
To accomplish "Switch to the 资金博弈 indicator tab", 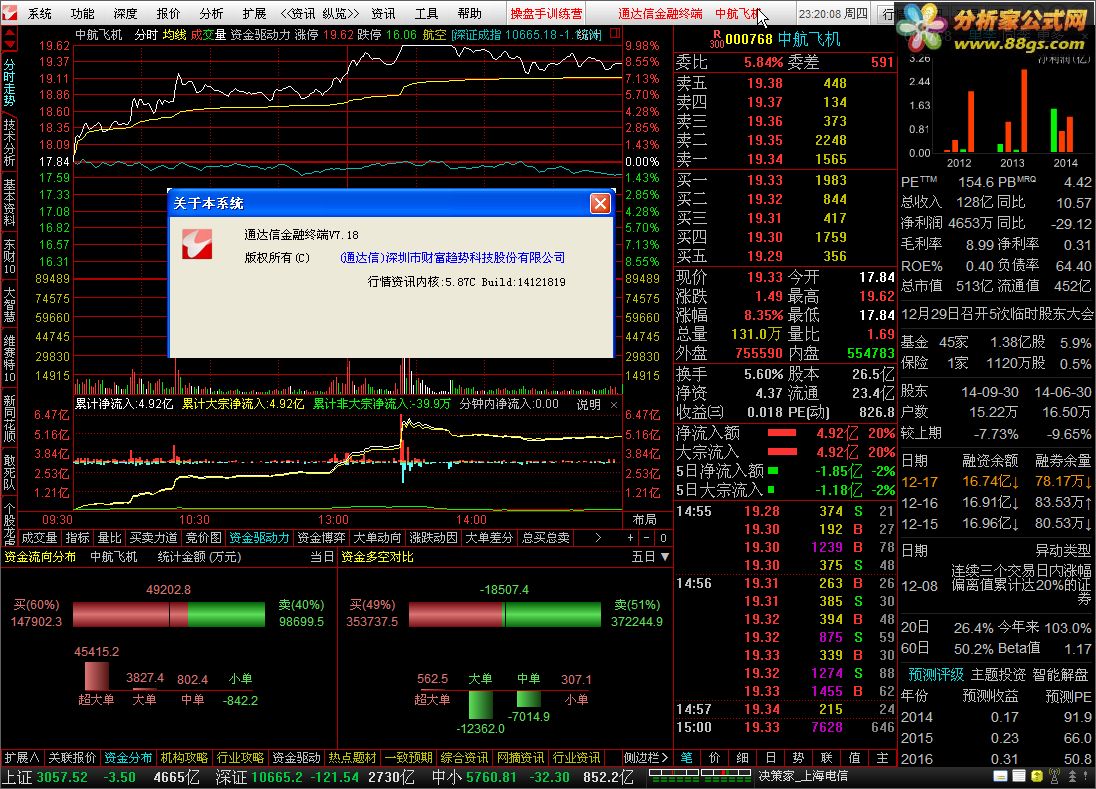I will 322,537.
